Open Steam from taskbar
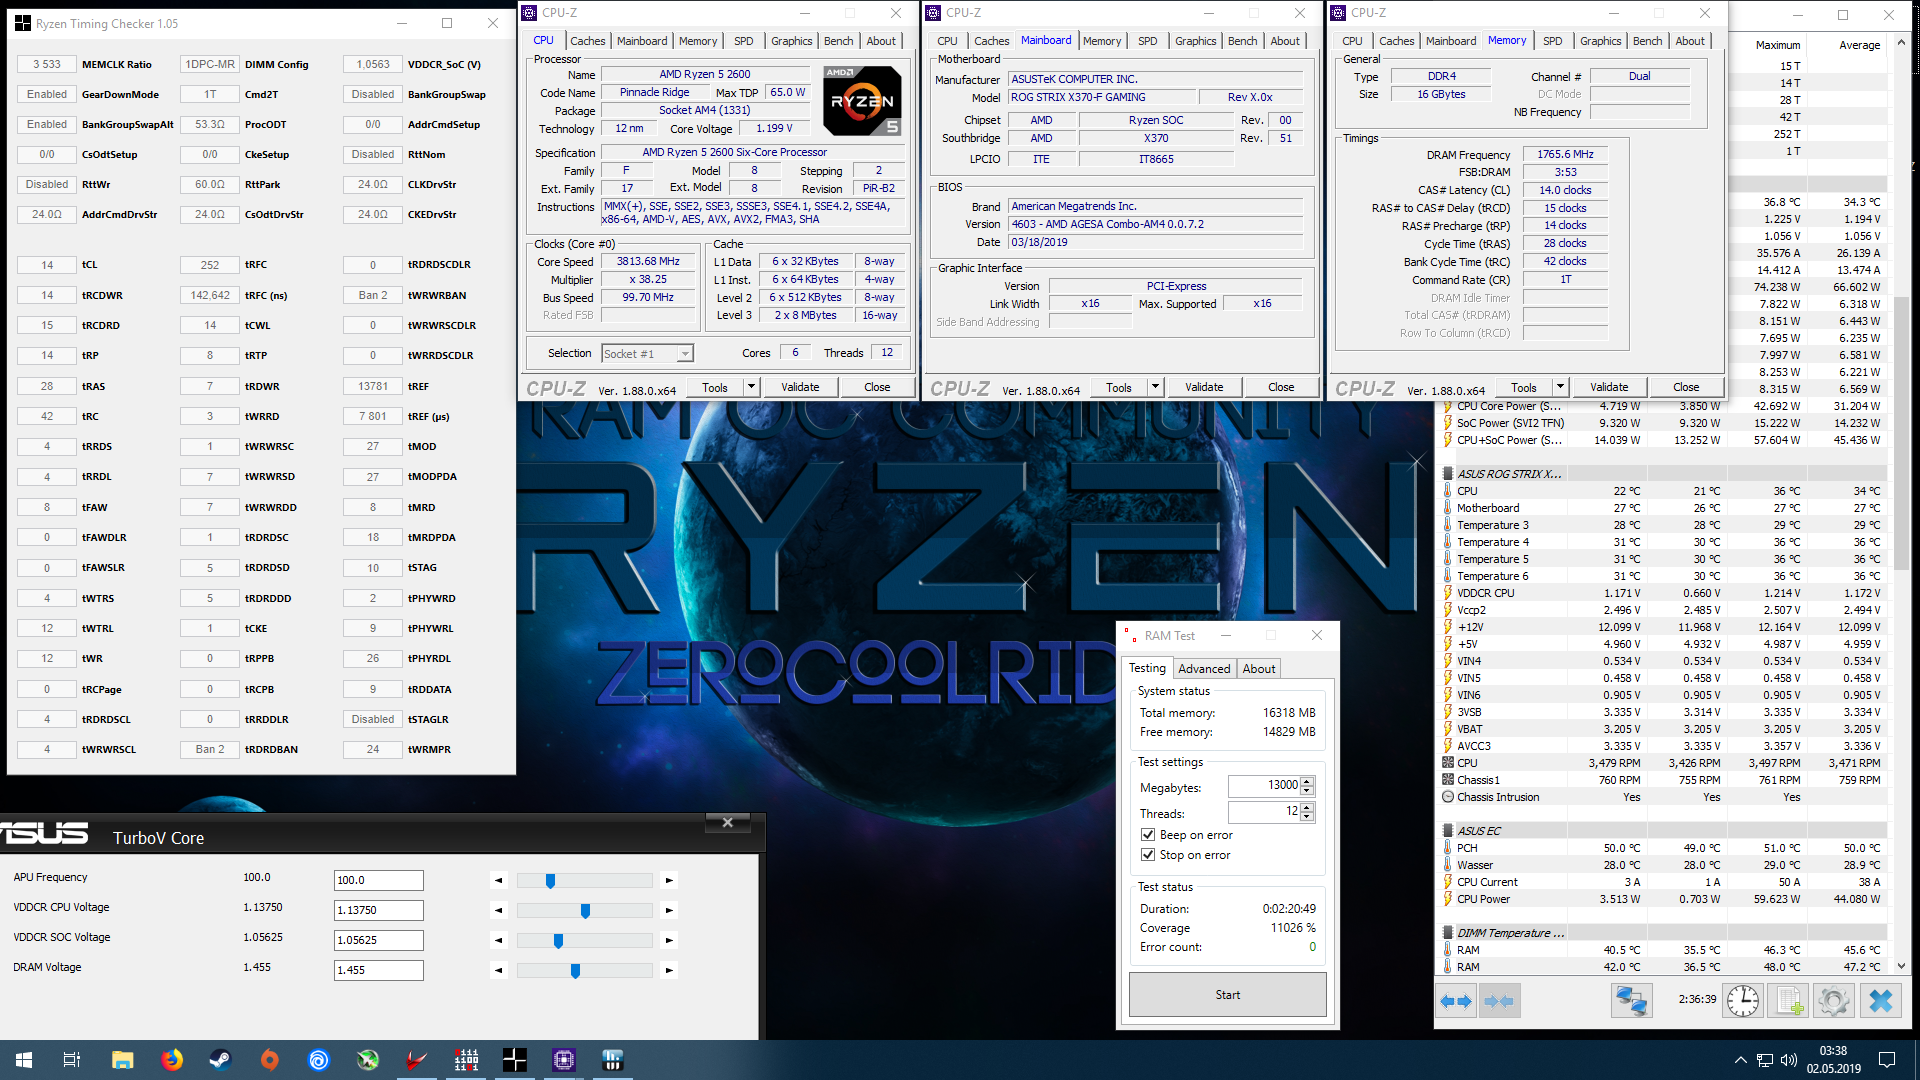1920x1080 pixels. coord(220,1060)
